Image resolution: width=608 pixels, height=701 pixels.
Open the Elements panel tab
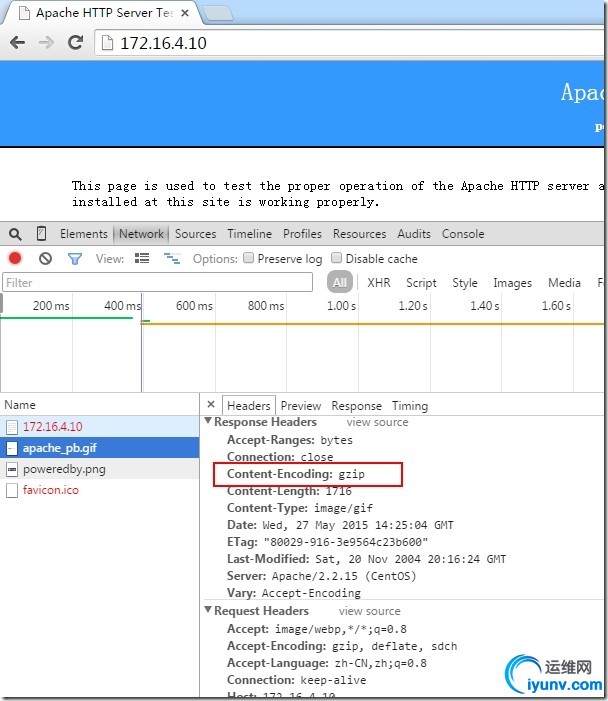[84, 234]
